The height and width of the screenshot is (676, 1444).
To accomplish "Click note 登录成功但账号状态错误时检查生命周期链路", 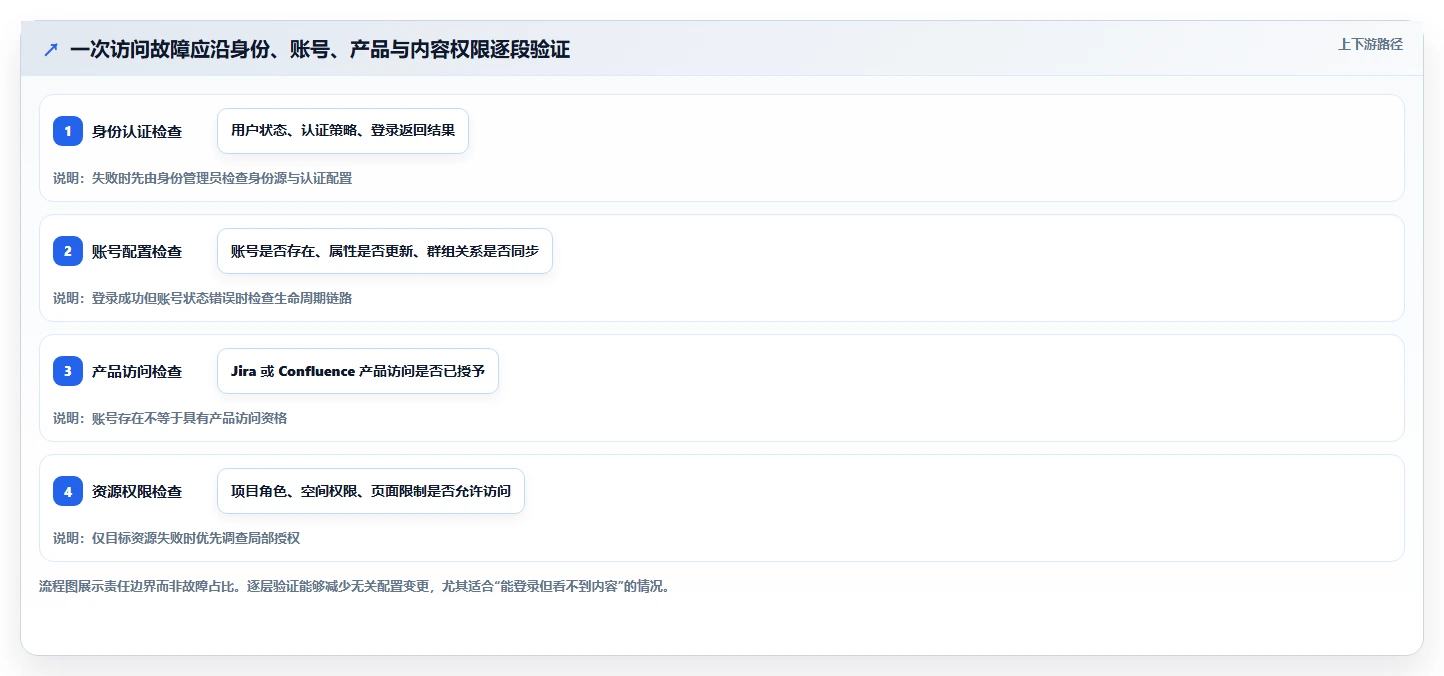I will 203,298.
